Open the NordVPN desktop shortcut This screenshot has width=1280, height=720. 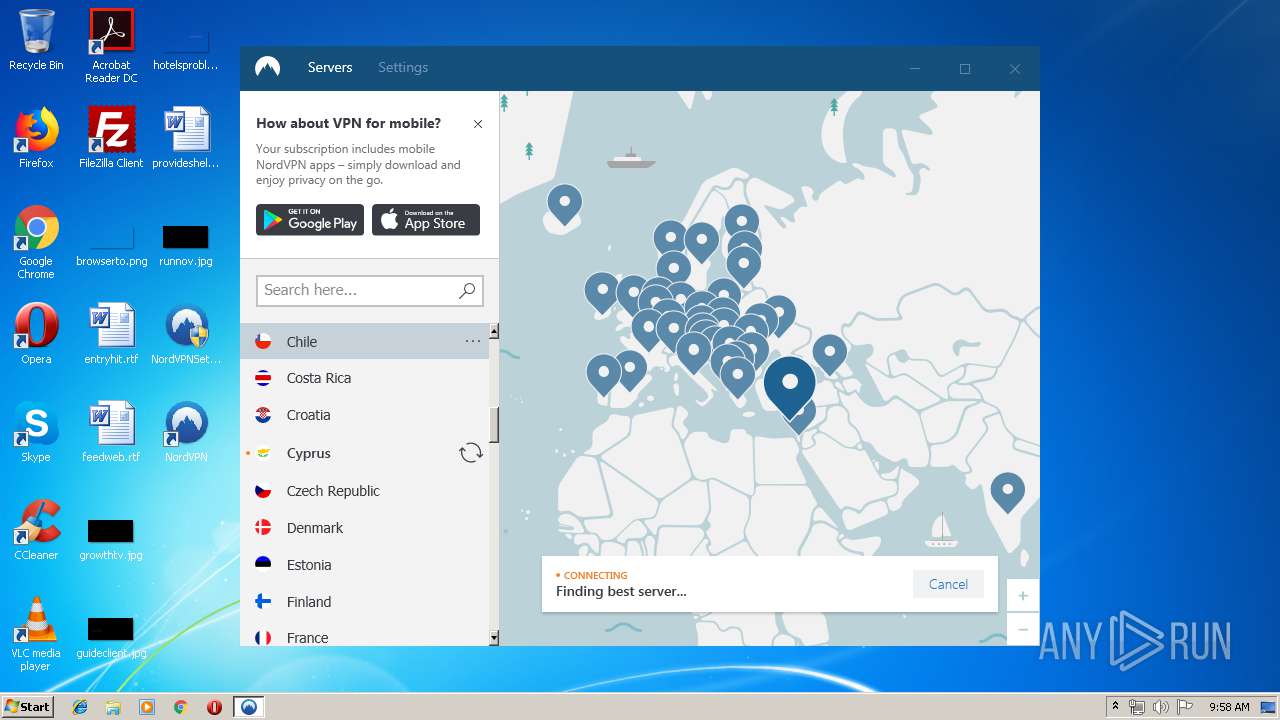click(x=186, y=432)
